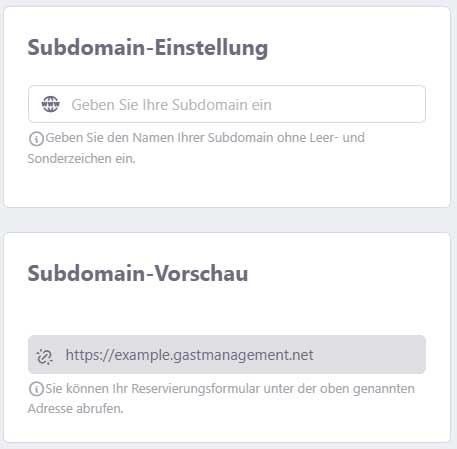The image size is (457, 449).
Task: Click hint text 'Geben Sie den Namen Ihrer Subdomain'
Action: [x=159, y=138]
